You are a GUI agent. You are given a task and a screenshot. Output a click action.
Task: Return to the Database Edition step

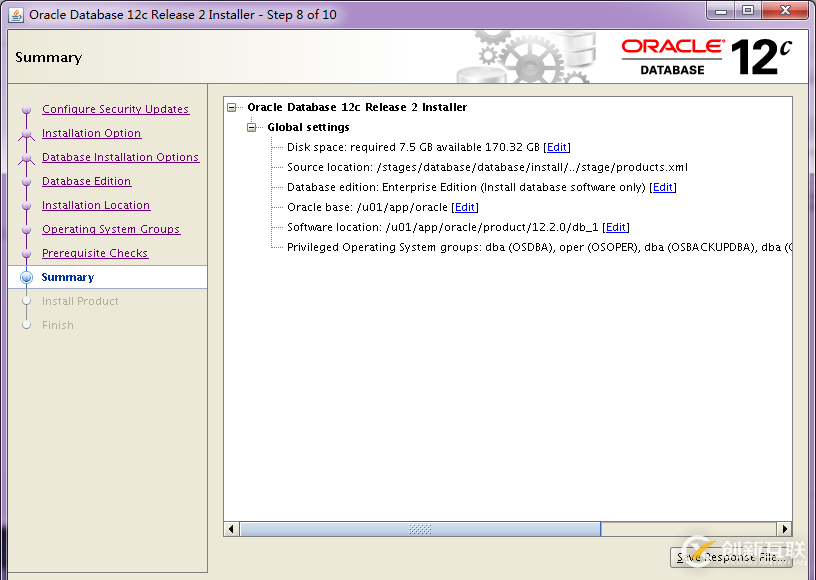tap(86, 181)
